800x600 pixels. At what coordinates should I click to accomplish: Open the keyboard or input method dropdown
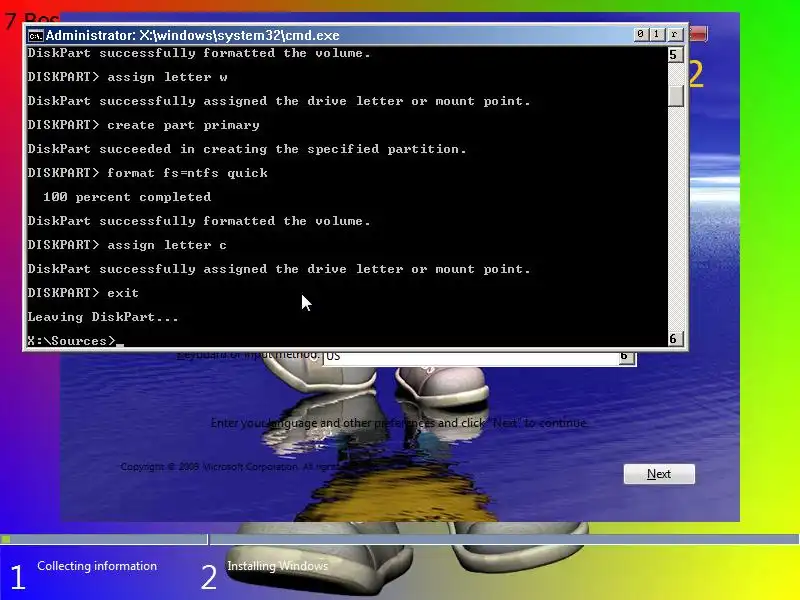coord(626,357)
